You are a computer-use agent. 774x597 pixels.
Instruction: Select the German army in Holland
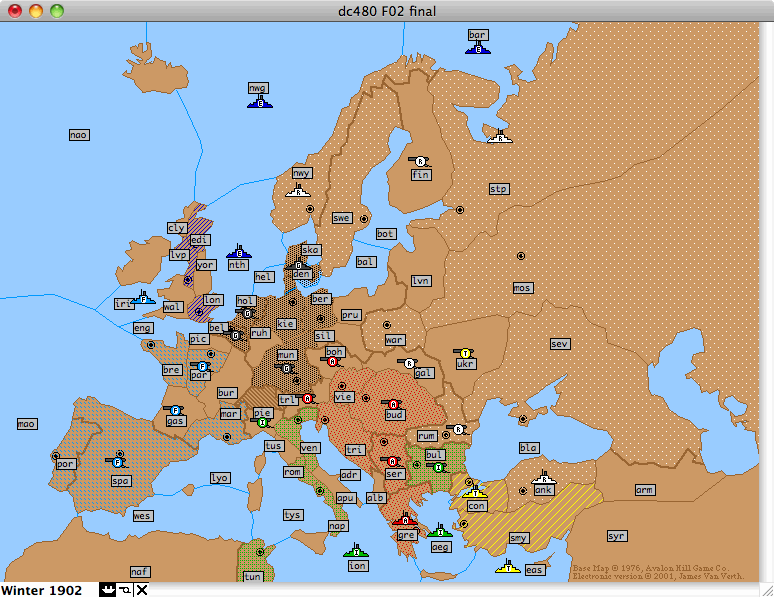247,313
